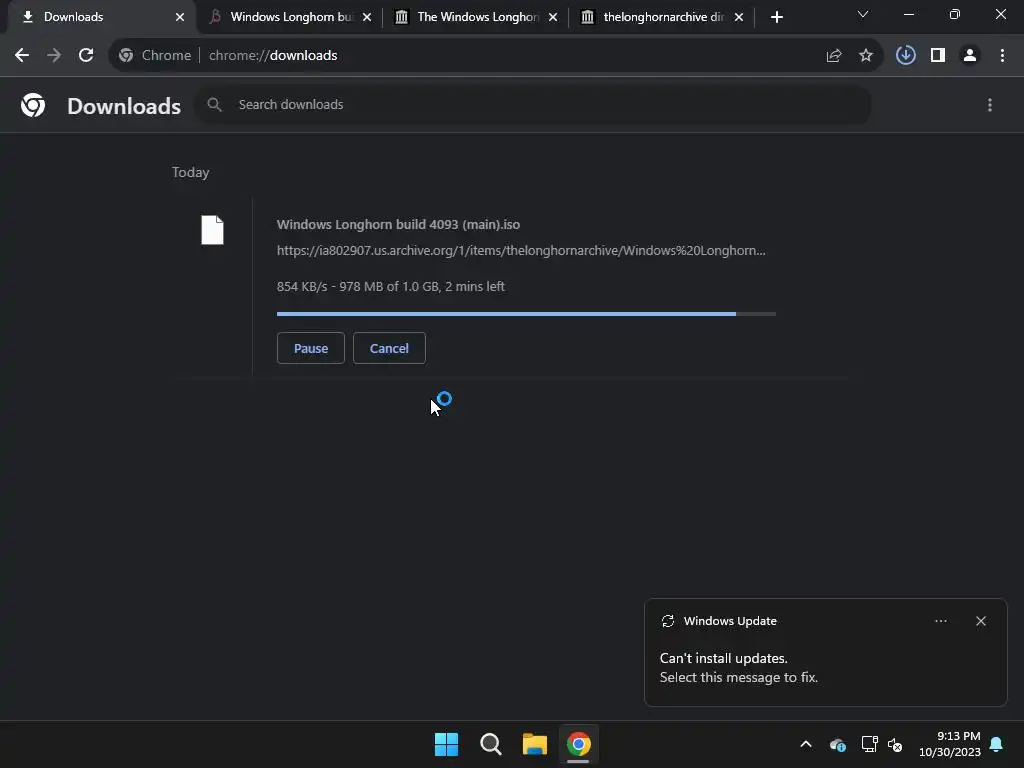Close The Windows Longhorn archive tab
Viewport: 1024px width, 768px height.
click(x=553, y=17)
